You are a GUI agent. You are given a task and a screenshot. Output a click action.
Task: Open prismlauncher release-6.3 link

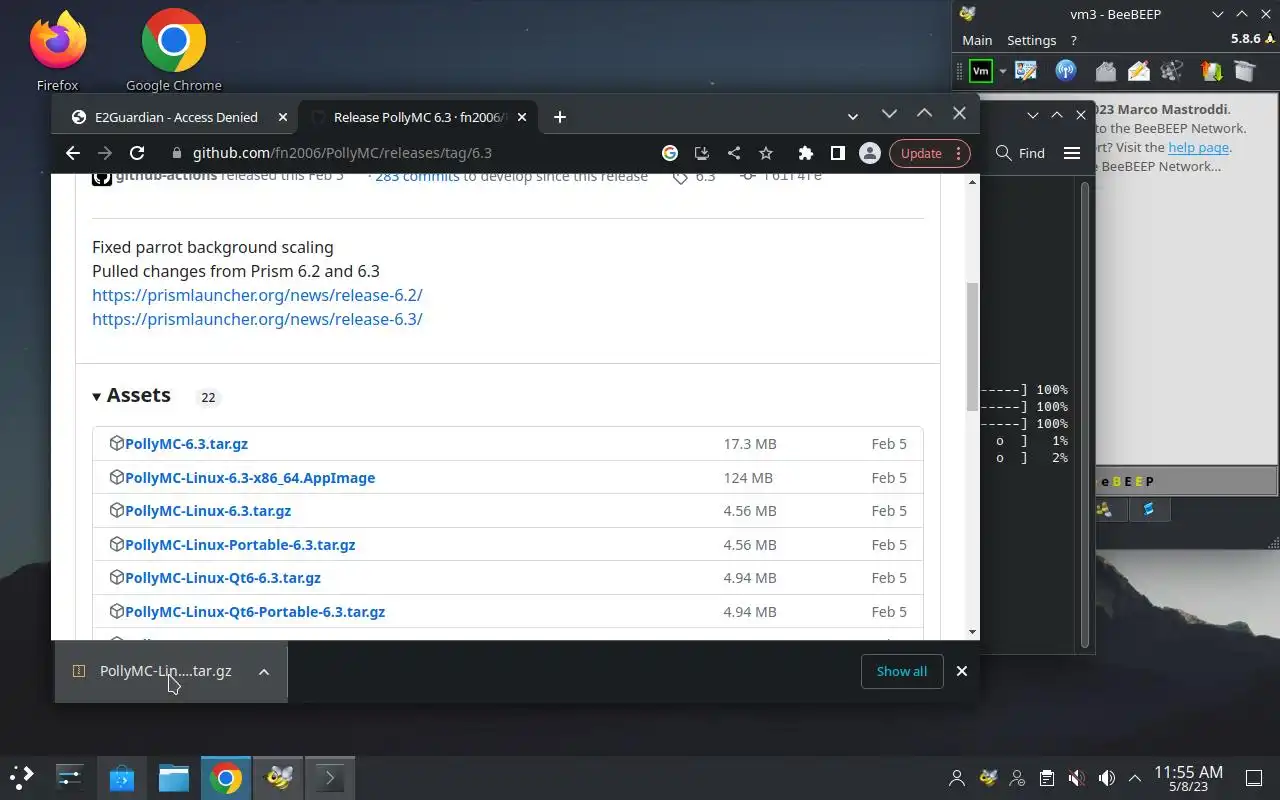[257, 319]
